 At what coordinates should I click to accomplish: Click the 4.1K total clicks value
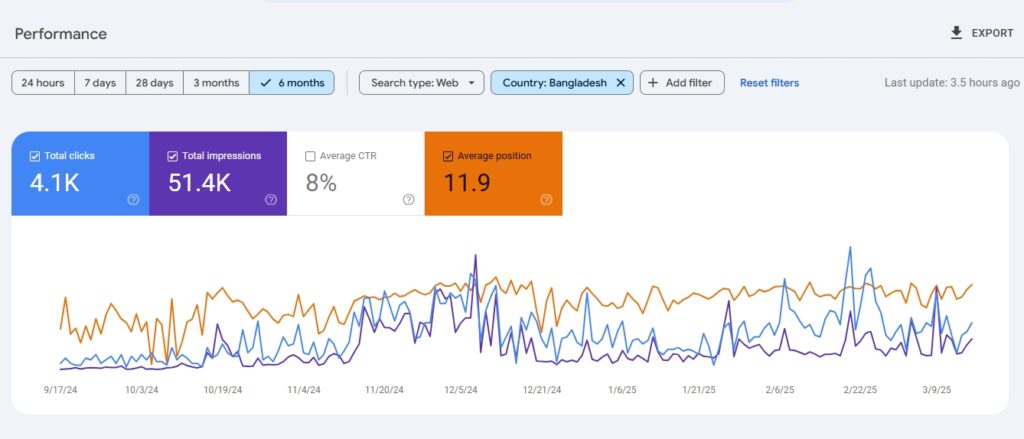coord(55,183)
